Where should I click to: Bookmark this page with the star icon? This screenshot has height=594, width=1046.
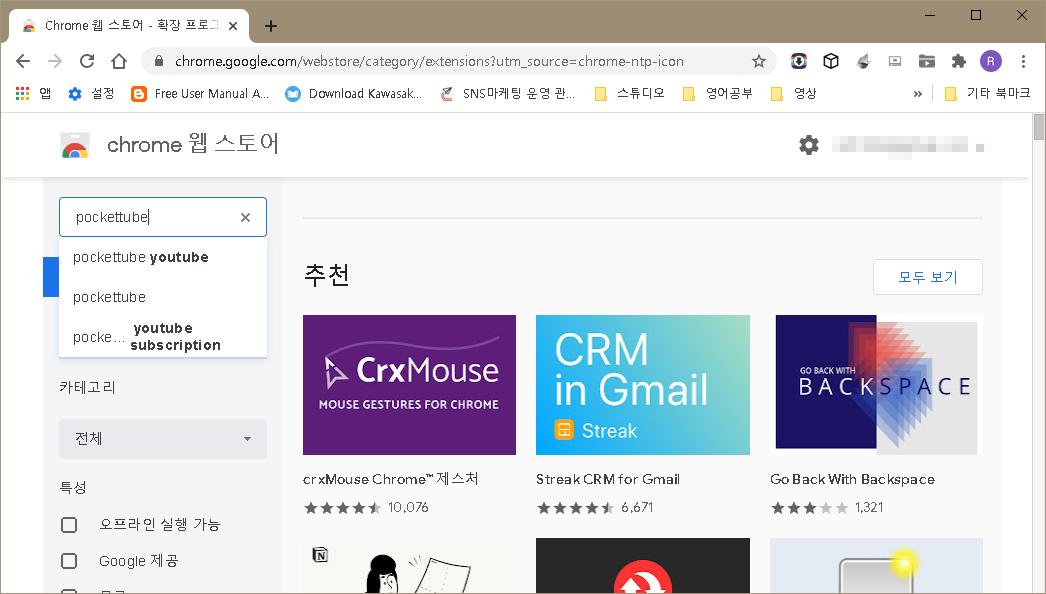click(759, 61)
